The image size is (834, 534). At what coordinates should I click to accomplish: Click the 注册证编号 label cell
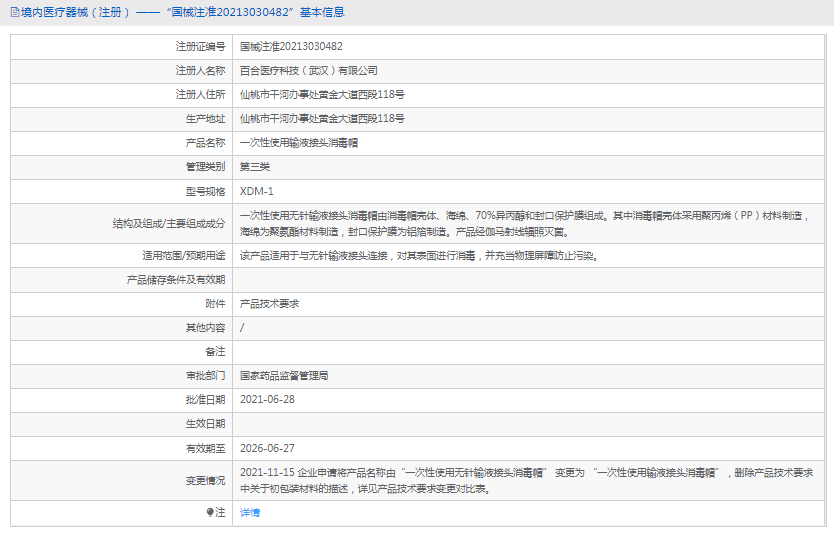pos(201,47)
